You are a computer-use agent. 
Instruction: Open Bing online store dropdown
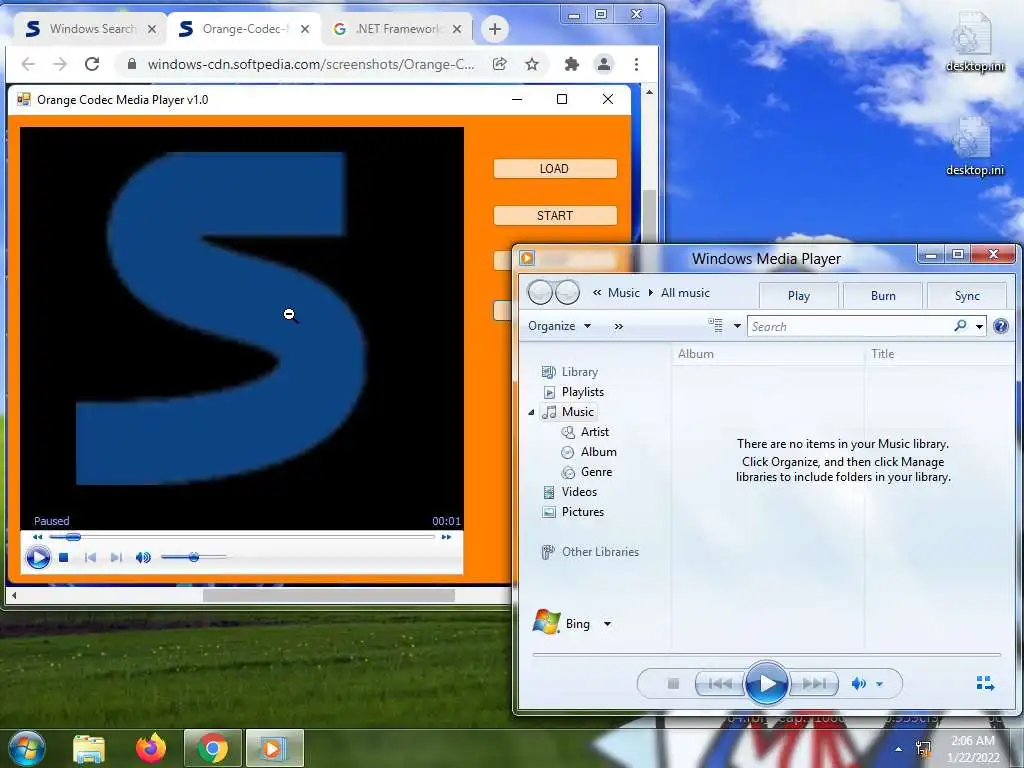[607, 624]
